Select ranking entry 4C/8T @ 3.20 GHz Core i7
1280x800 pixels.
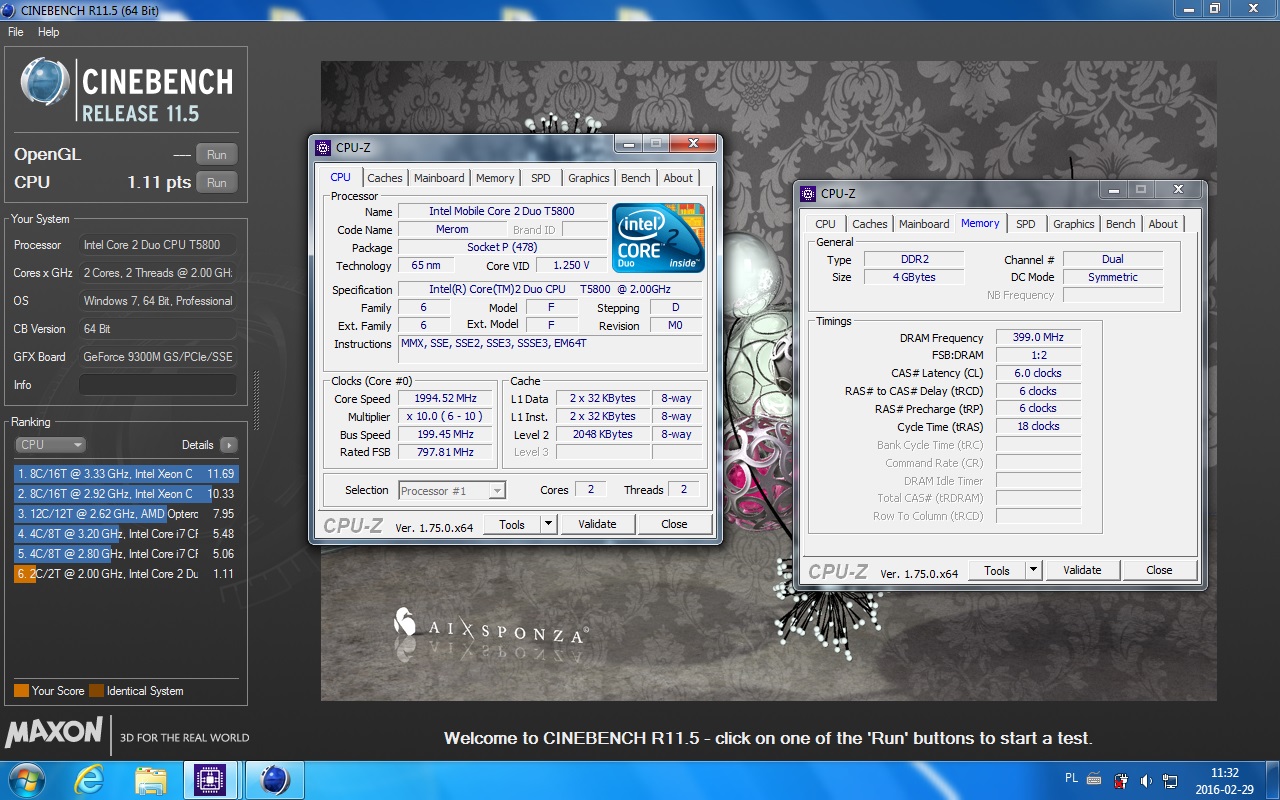126,534
